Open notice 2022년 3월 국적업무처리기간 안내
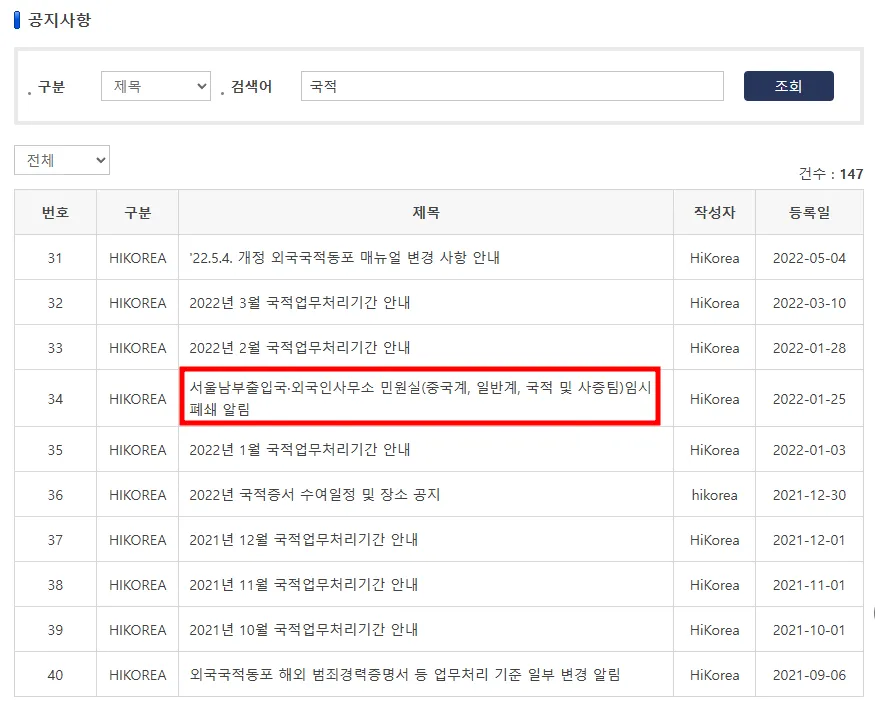 [x=300, y=303]
